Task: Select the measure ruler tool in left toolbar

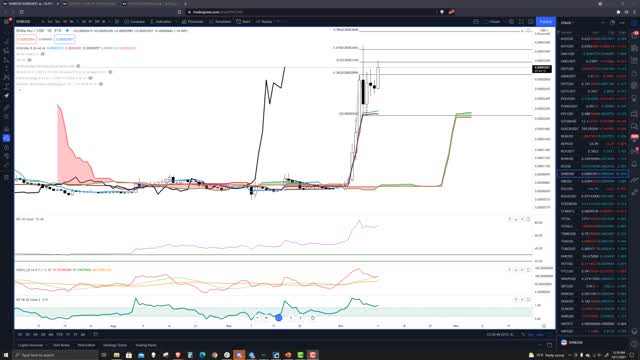Action: coord(7,108)
